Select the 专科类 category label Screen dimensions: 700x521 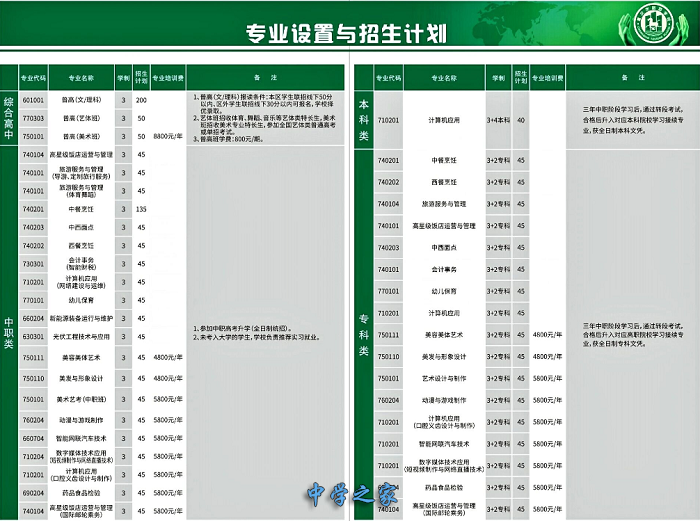(x=364, y=332)
